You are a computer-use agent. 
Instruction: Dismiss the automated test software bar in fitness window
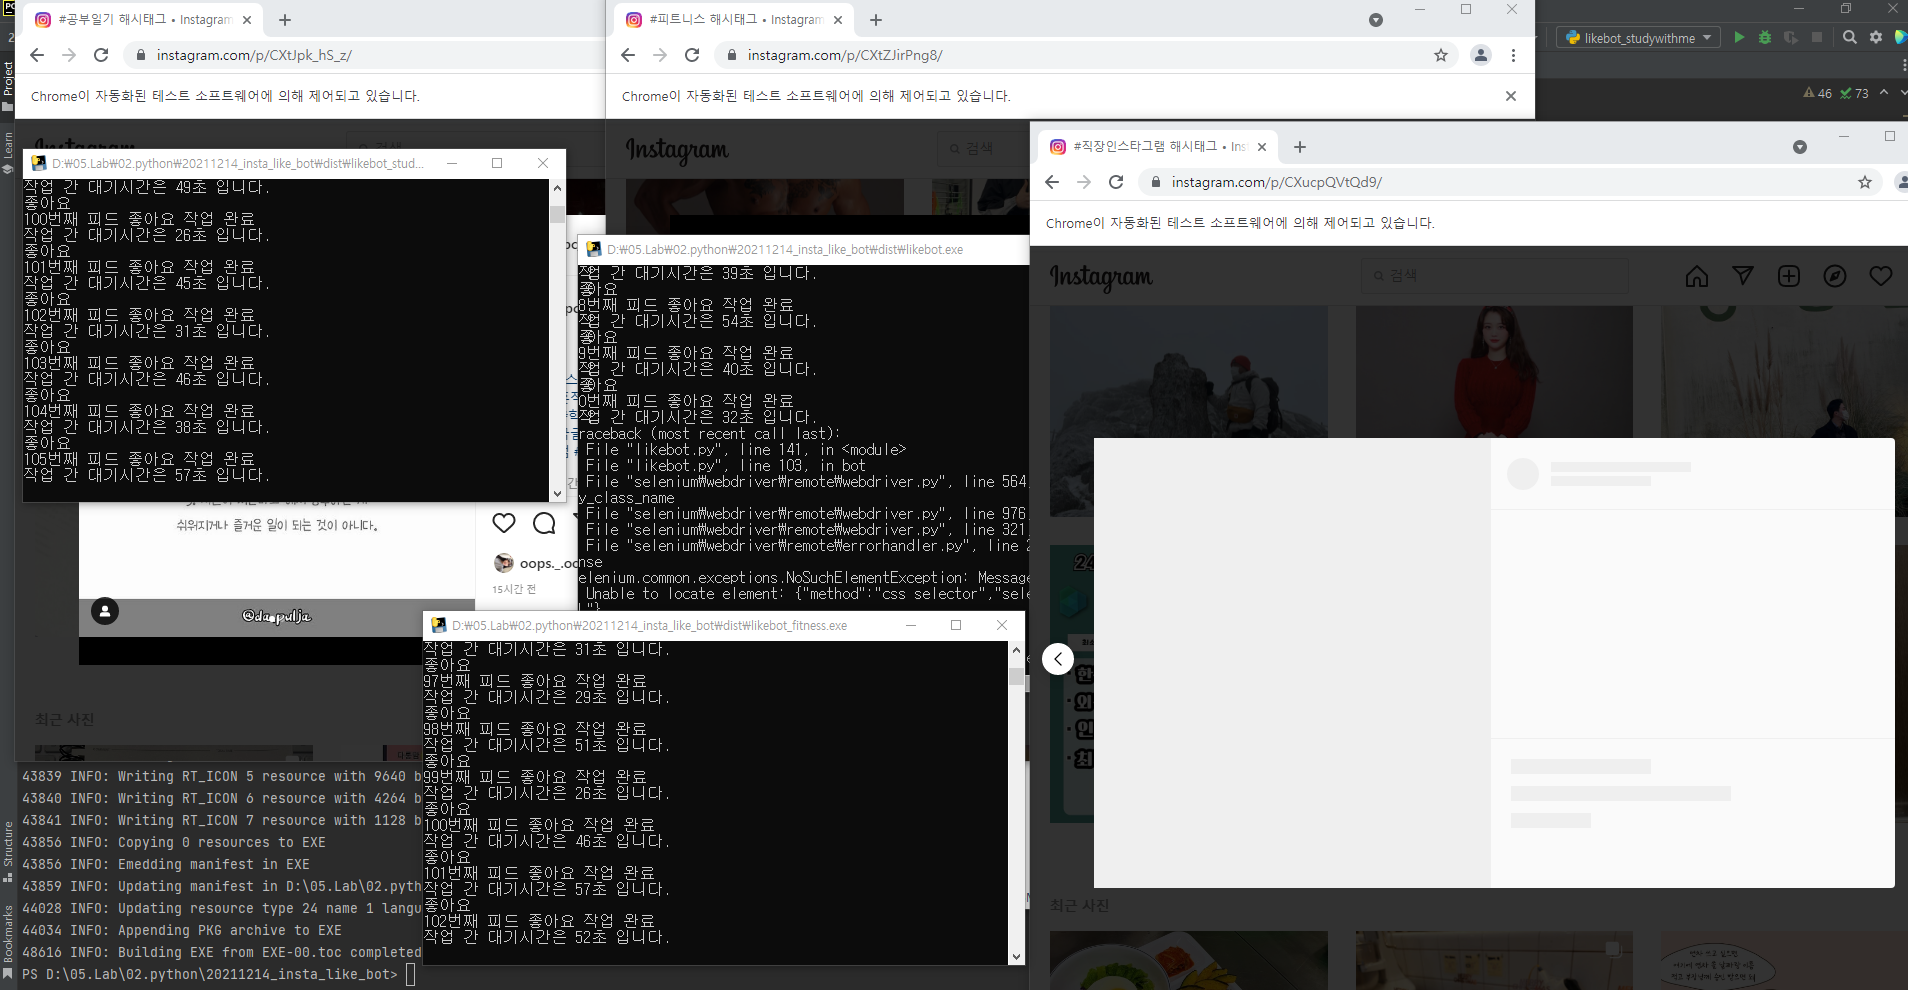(x=1511, y=96)
